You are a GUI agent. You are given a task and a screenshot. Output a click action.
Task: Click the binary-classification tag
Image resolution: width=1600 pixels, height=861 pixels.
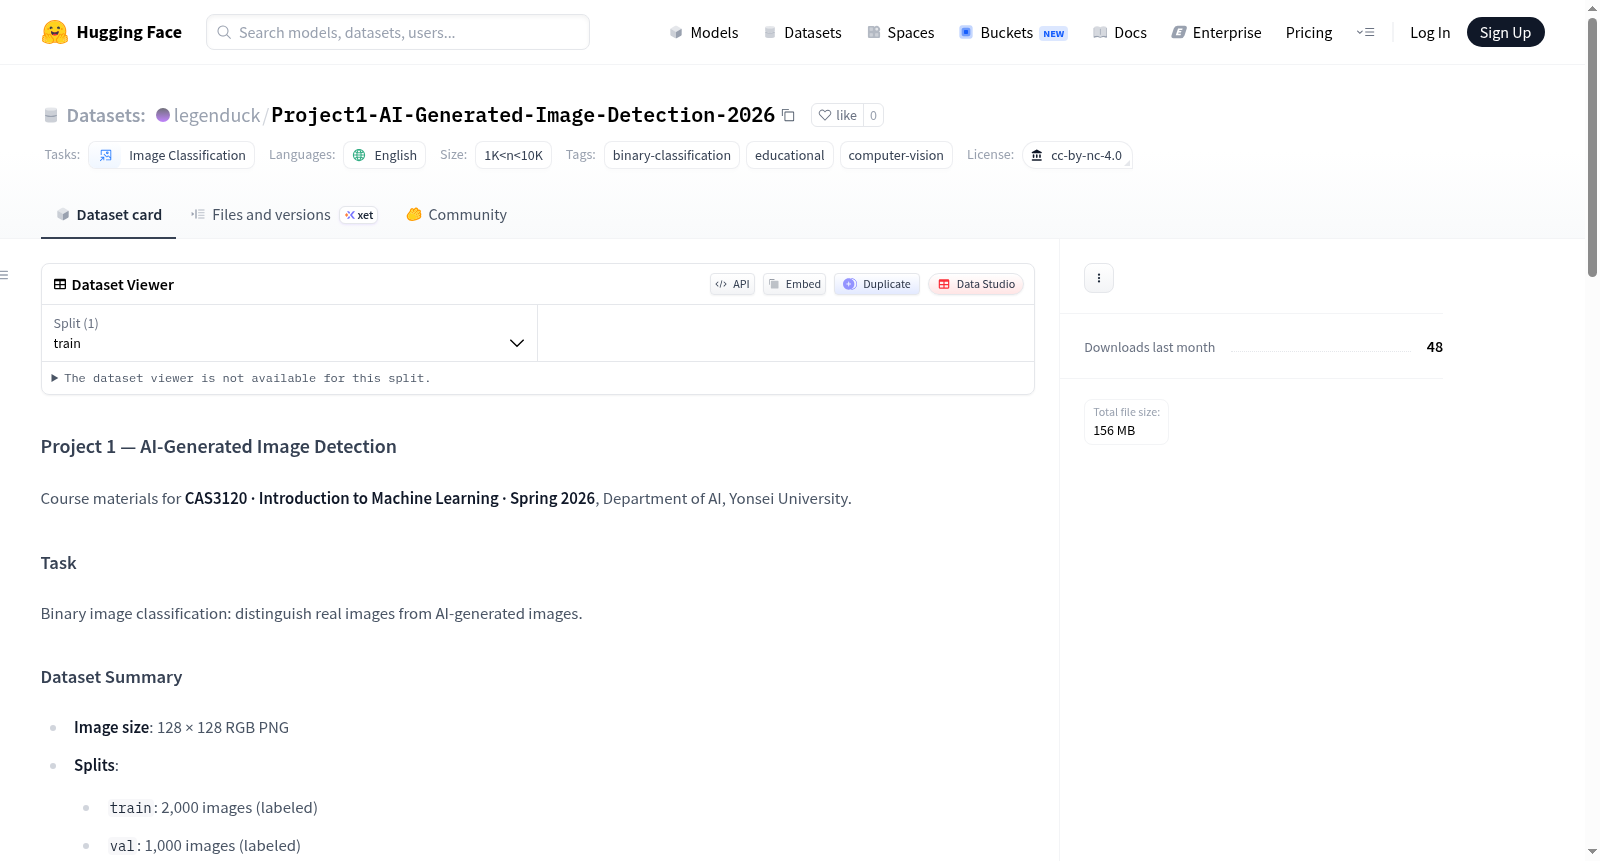click(x=672, y=155)
